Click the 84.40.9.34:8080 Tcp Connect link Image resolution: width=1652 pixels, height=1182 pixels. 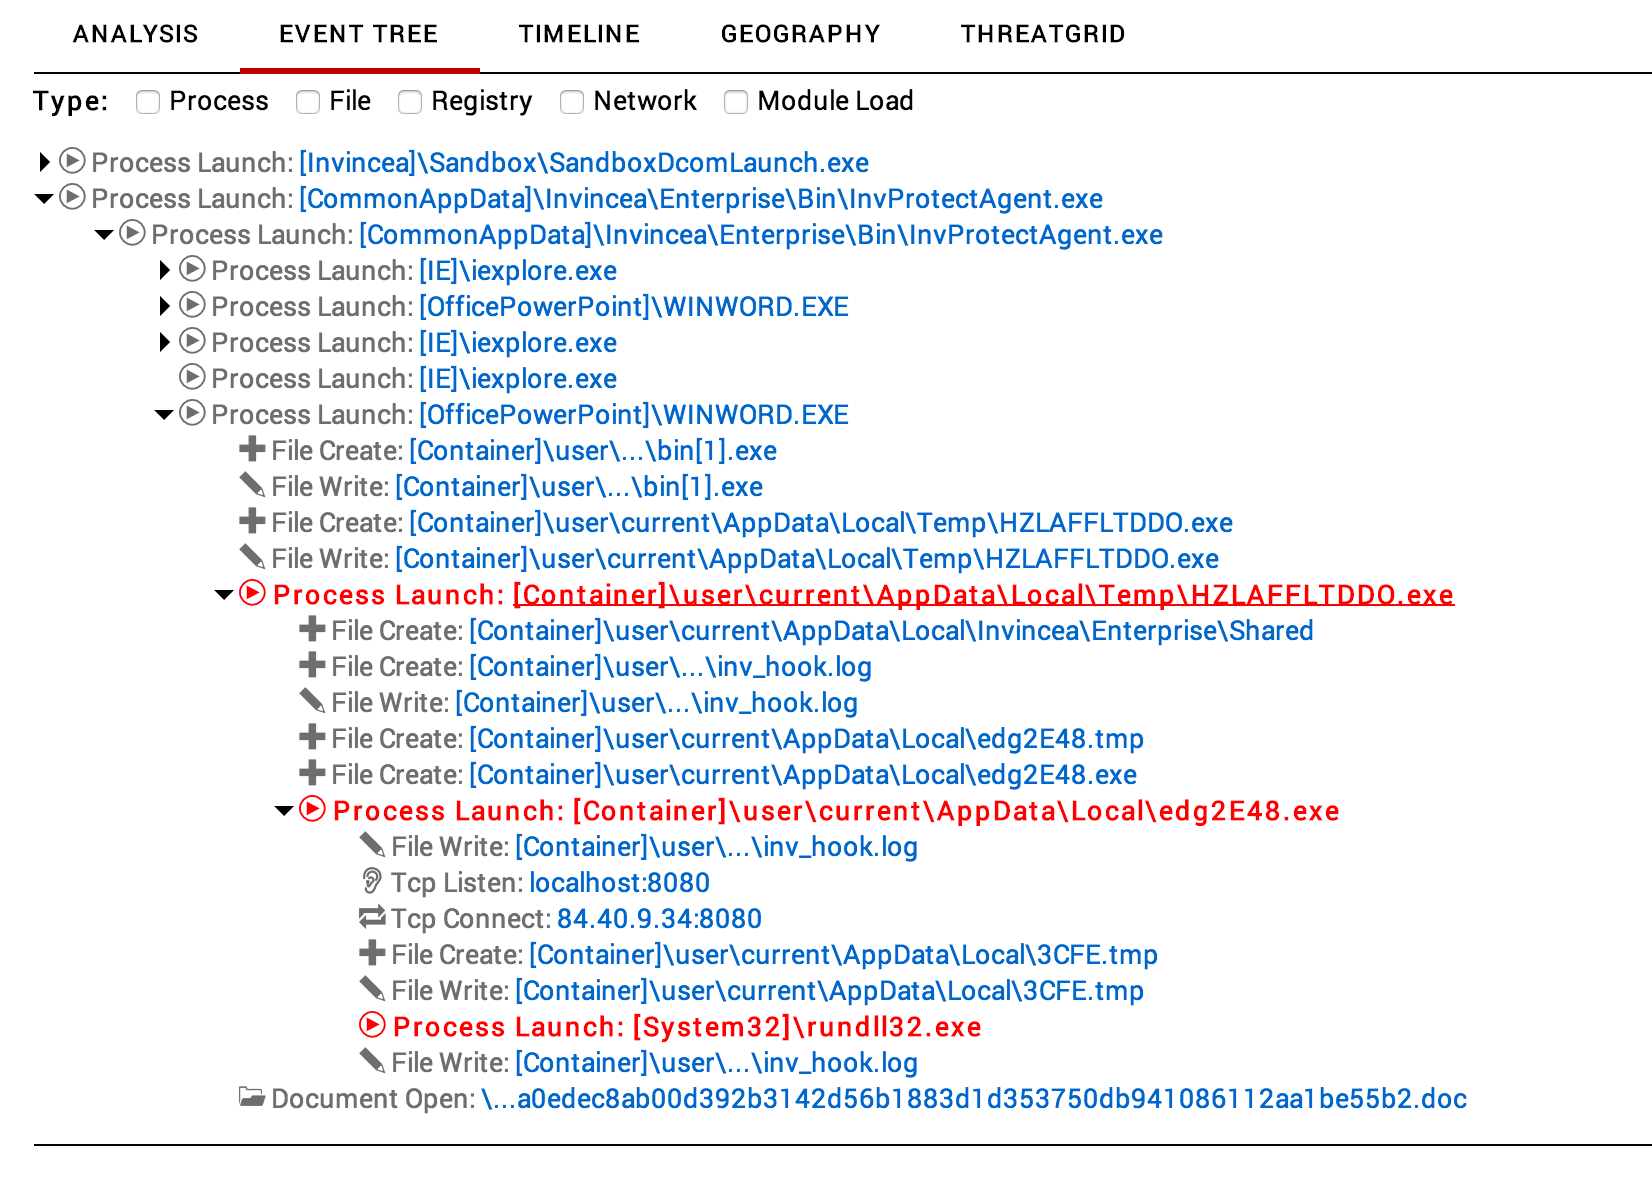click(x=660, y=919)
